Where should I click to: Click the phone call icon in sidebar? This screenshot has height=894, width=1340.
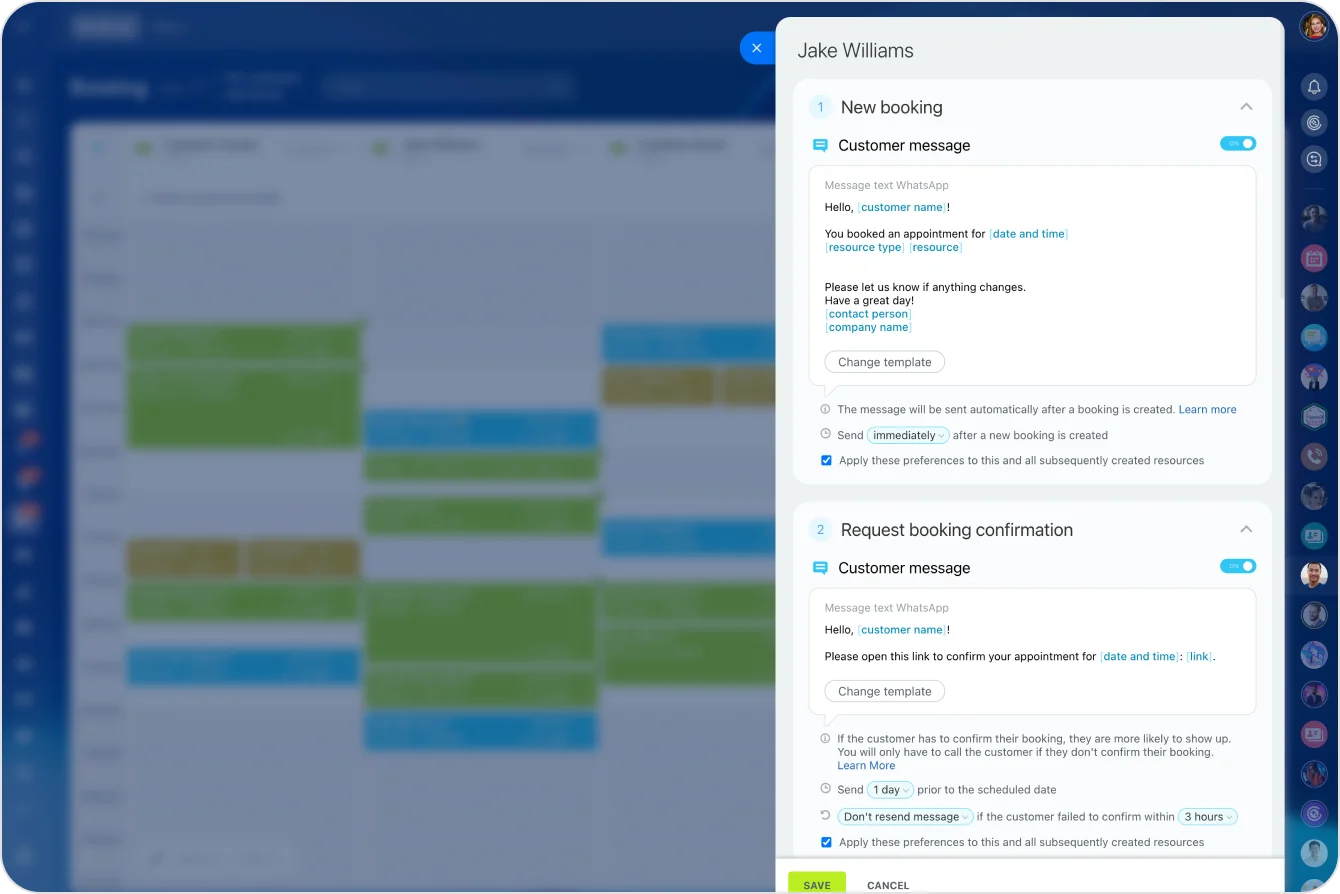[1314, 457]
